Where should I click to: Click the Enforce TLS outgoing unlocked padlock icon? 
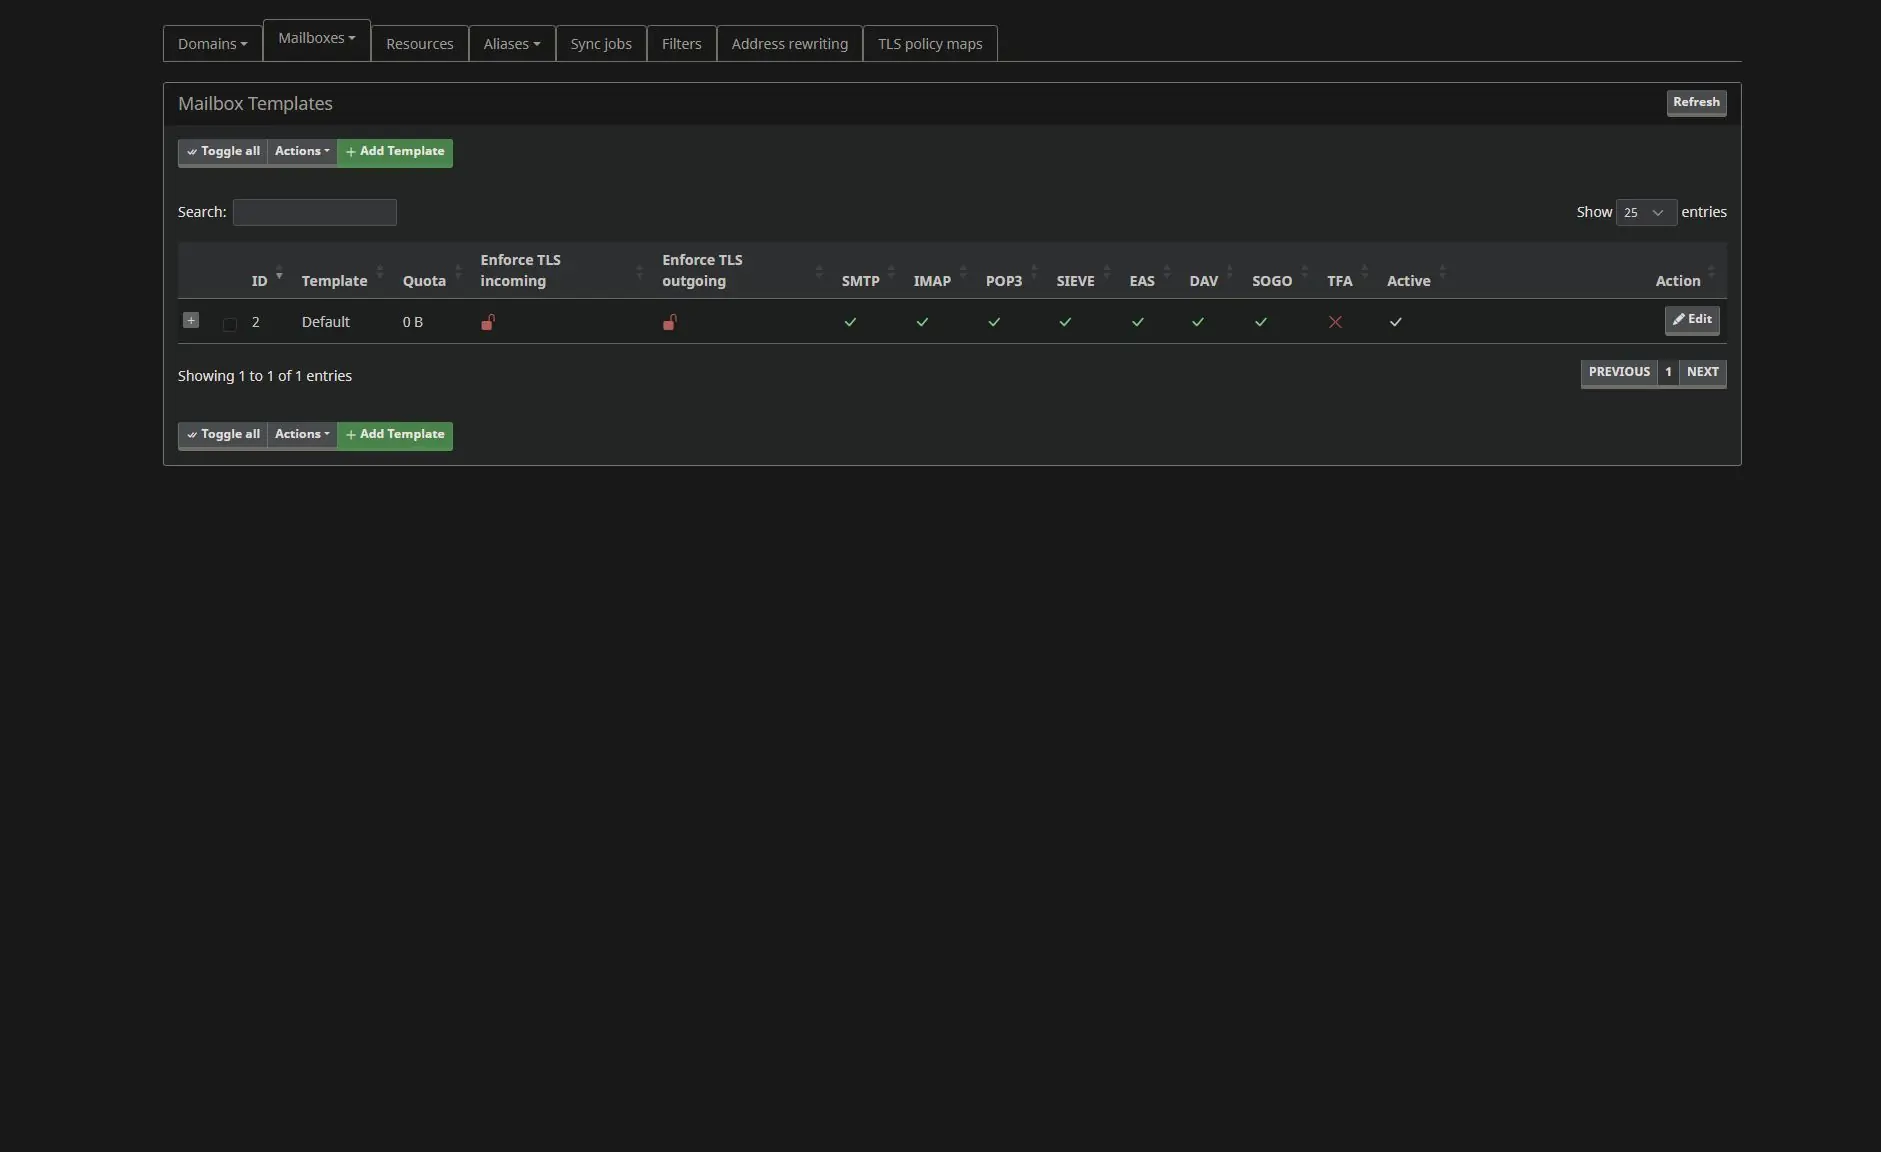(670, 322)
